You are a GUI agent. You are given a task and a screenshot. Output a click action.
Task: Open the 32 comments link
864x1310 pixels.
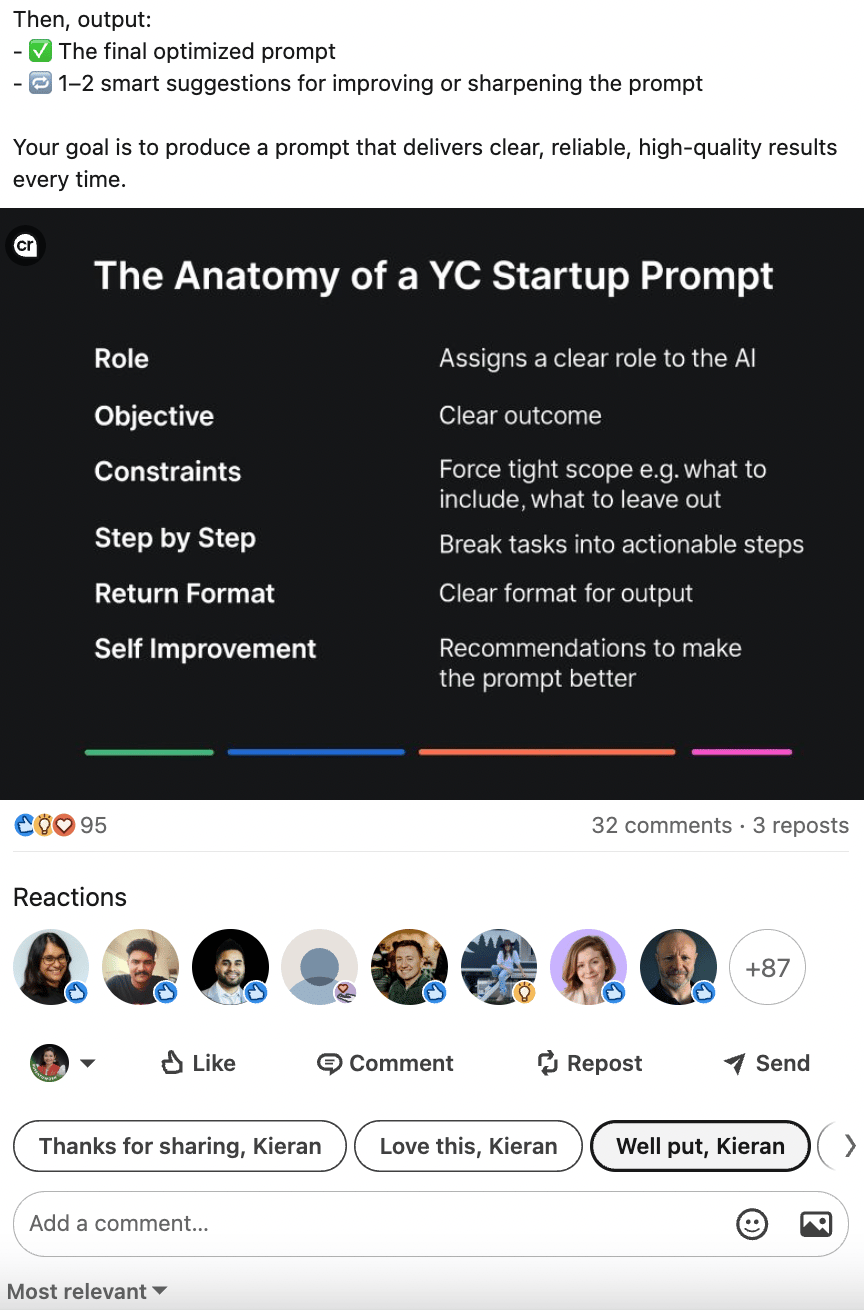[x=662, y=825]
